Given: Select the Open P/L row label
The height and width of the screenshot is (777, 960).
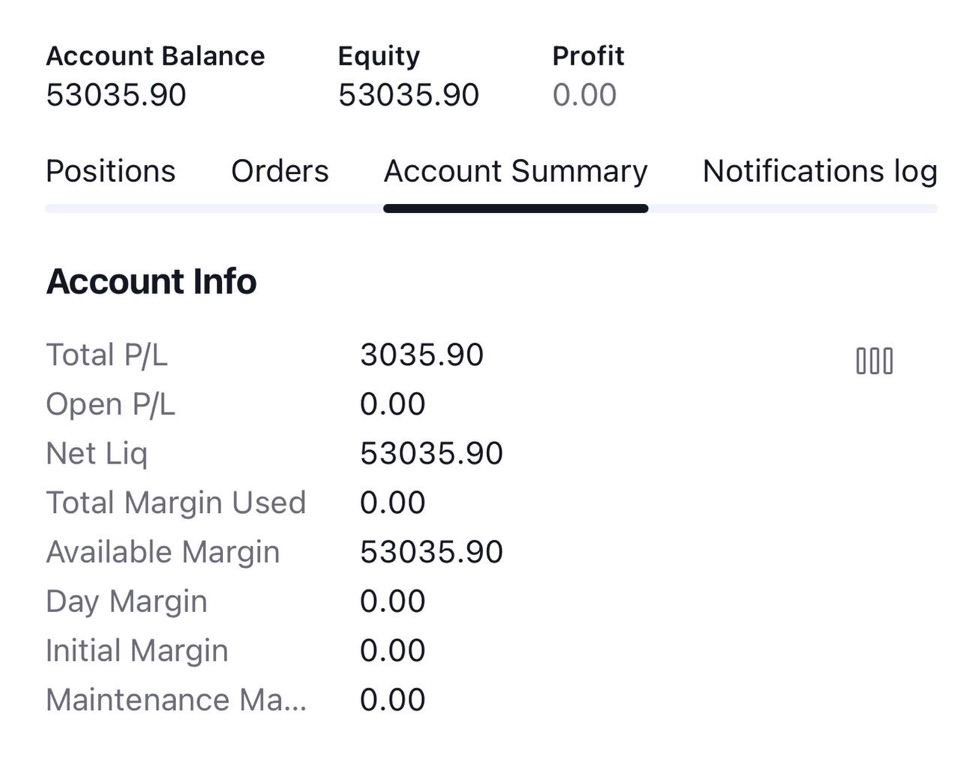Looking at the screenshot, I should pyautogui.click(x=111, y=405).
